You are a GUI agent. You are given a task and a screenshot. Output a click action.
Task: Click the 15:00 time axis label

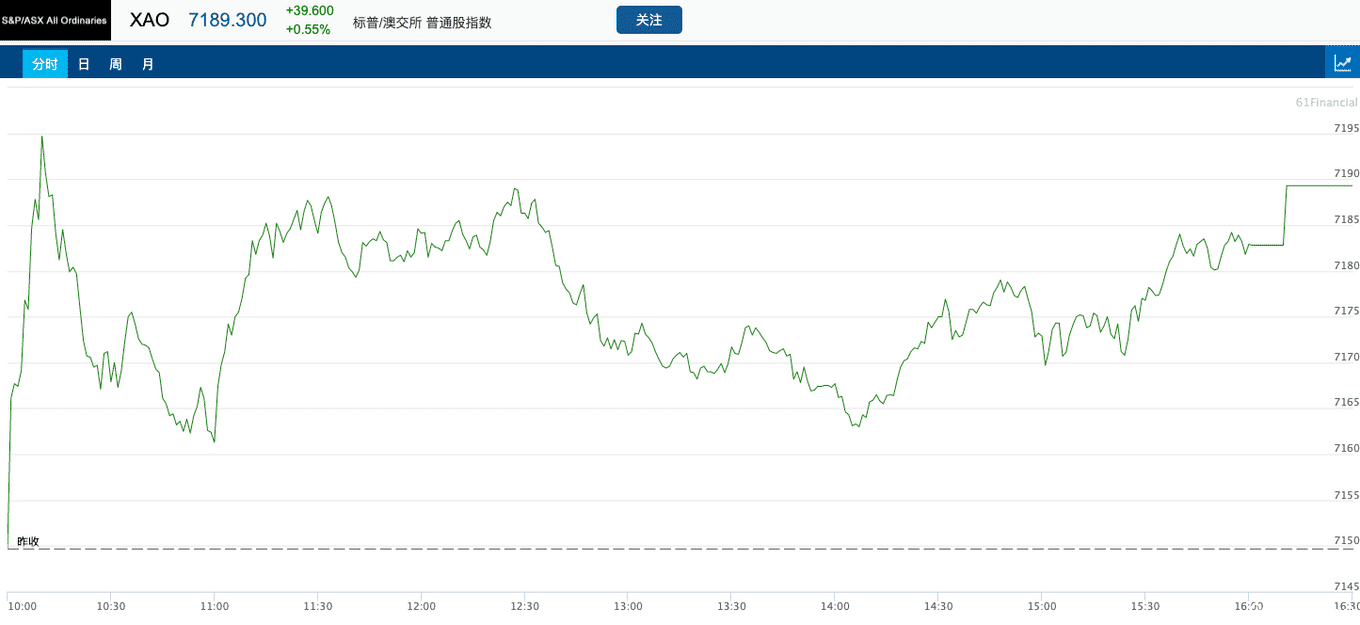pyautogui.click(x=1042, y=606)
